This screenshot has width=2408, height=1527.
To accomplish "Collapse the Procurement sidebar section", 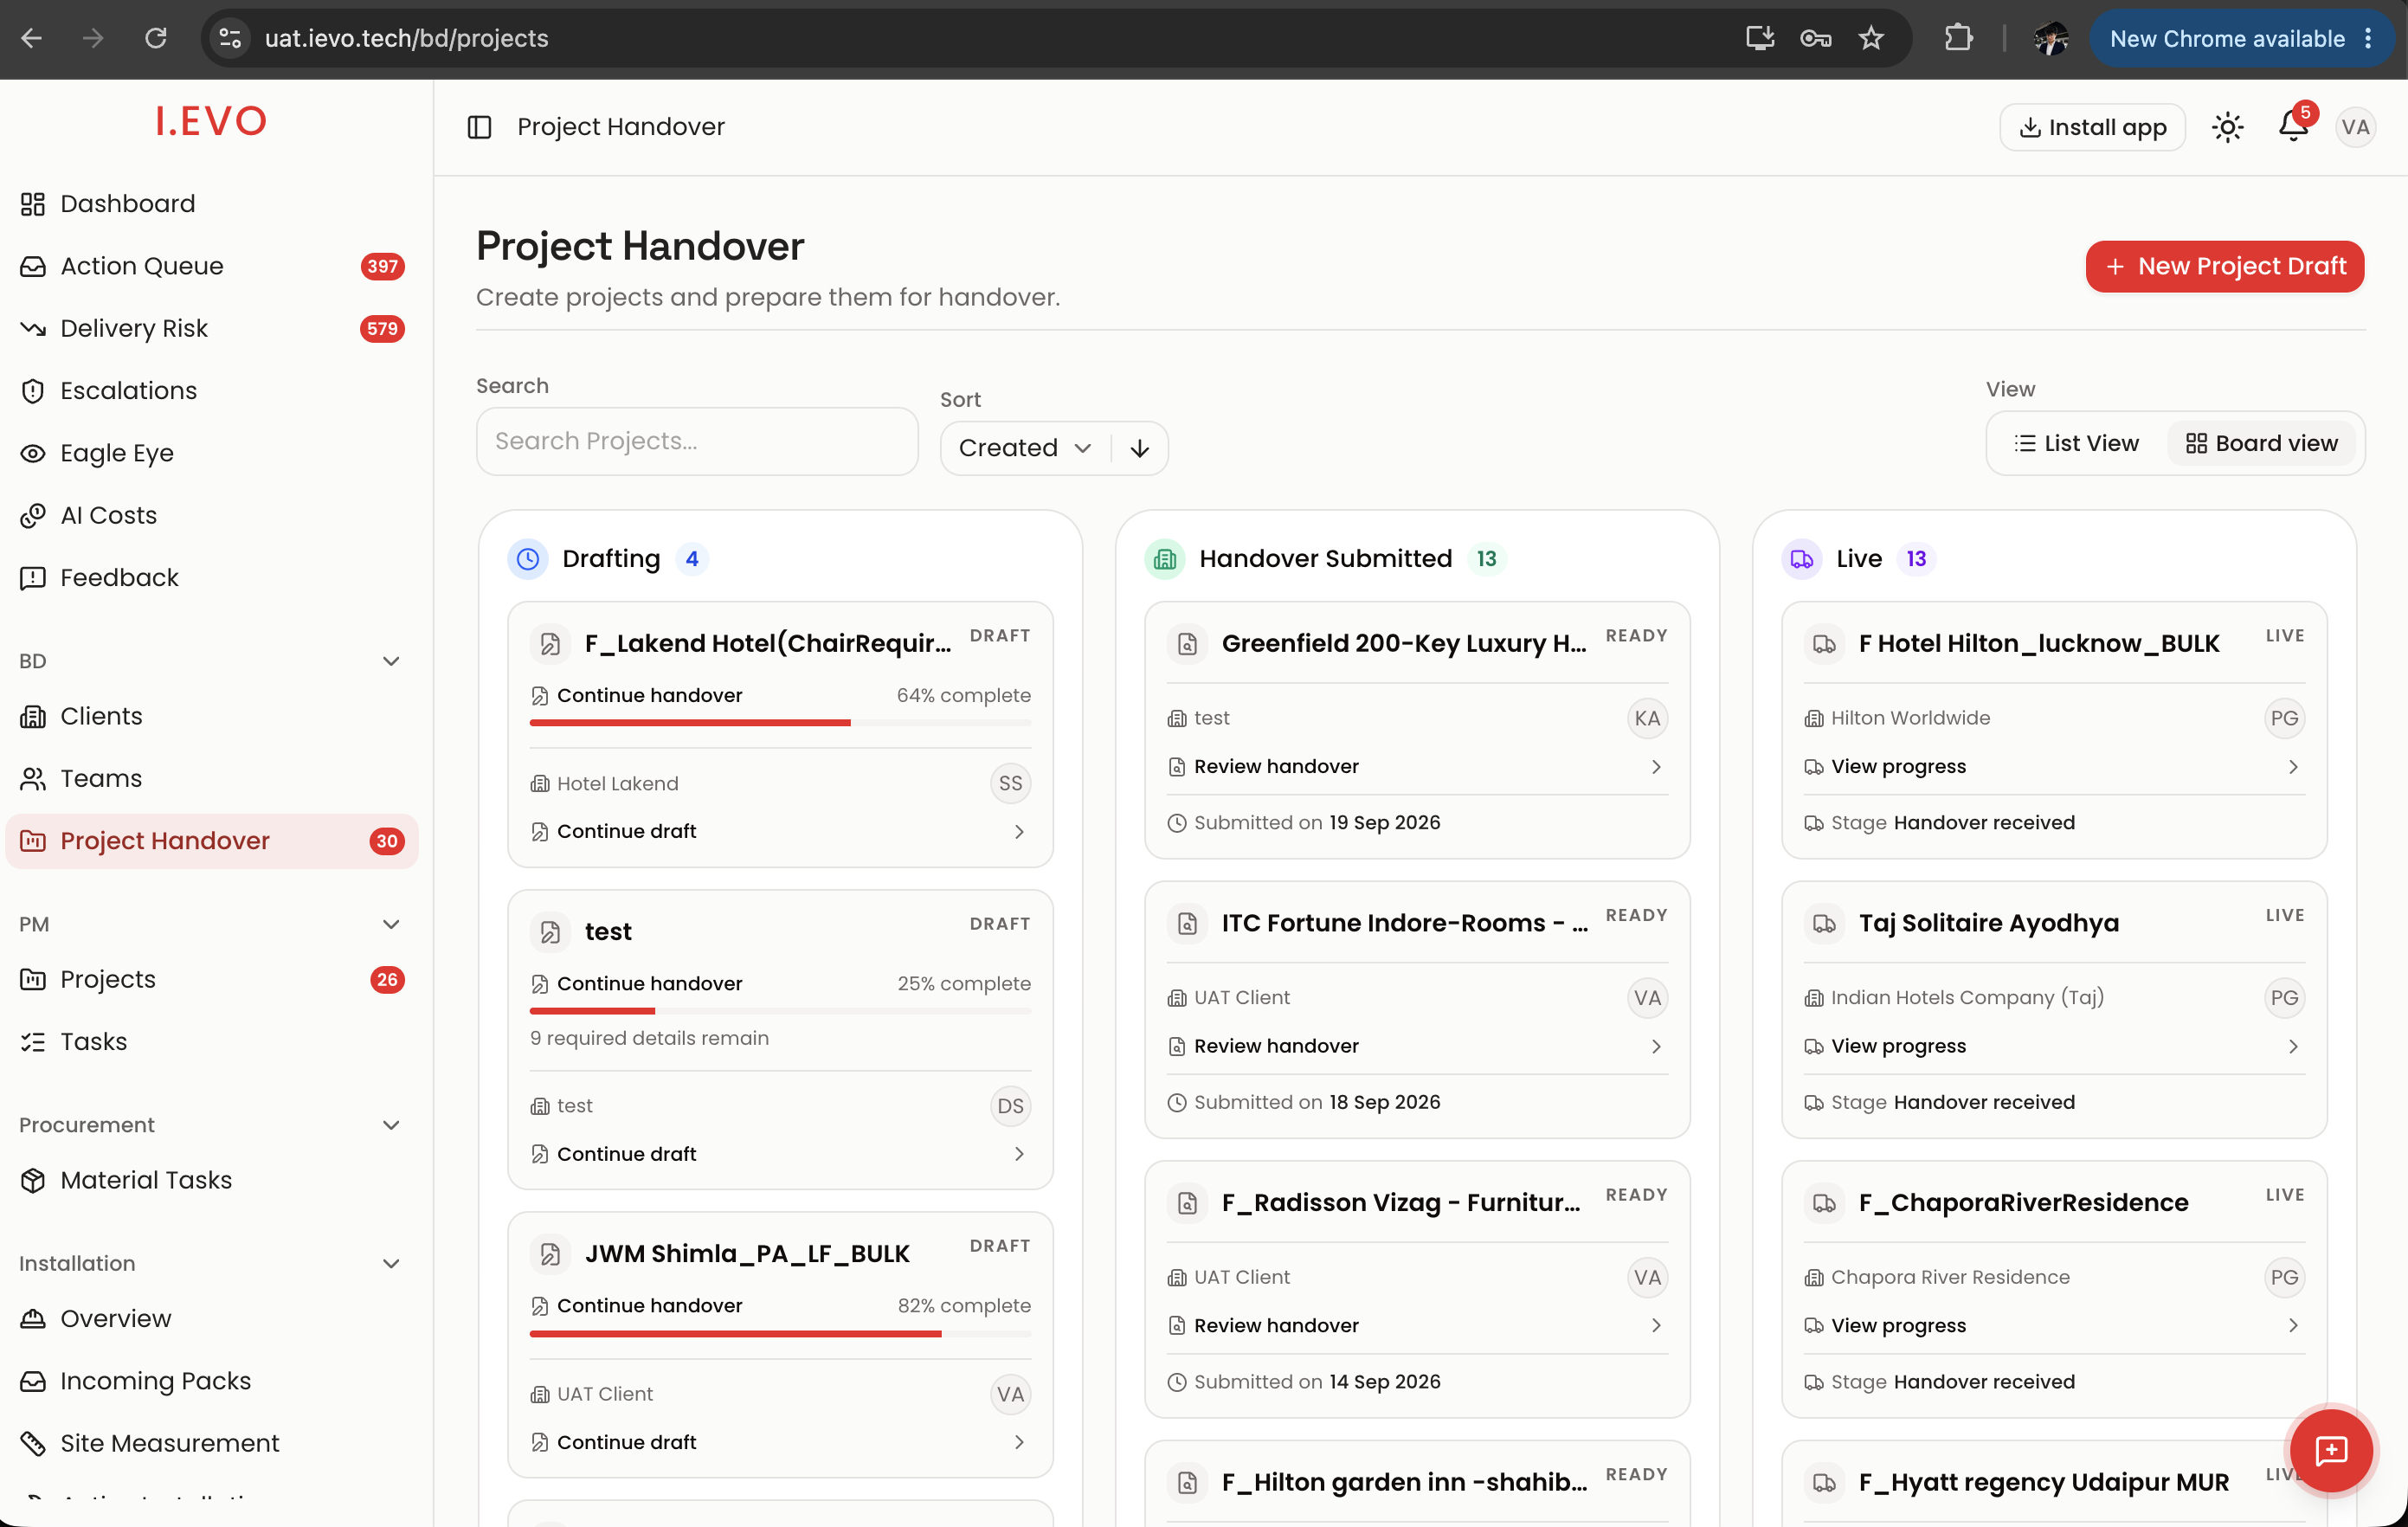I will (391, 1125).
